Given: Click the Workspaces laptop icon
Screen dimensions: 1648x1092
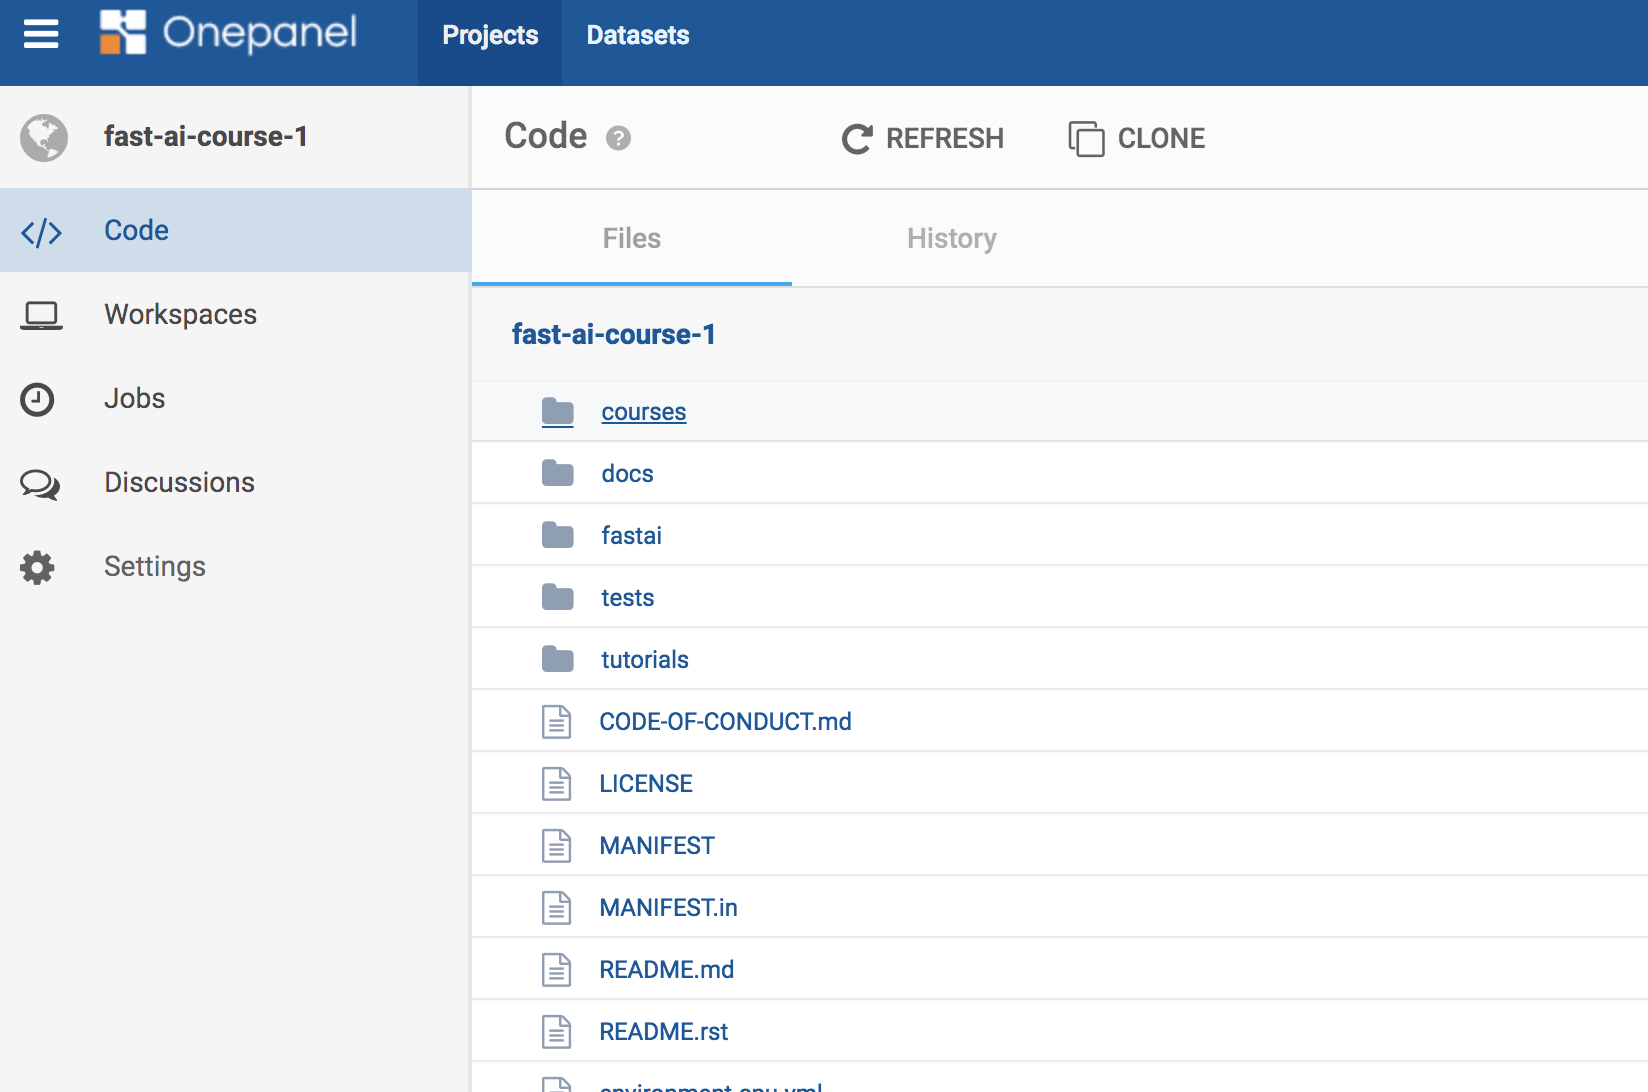Looking at the screenshot, I should point(42,316).
